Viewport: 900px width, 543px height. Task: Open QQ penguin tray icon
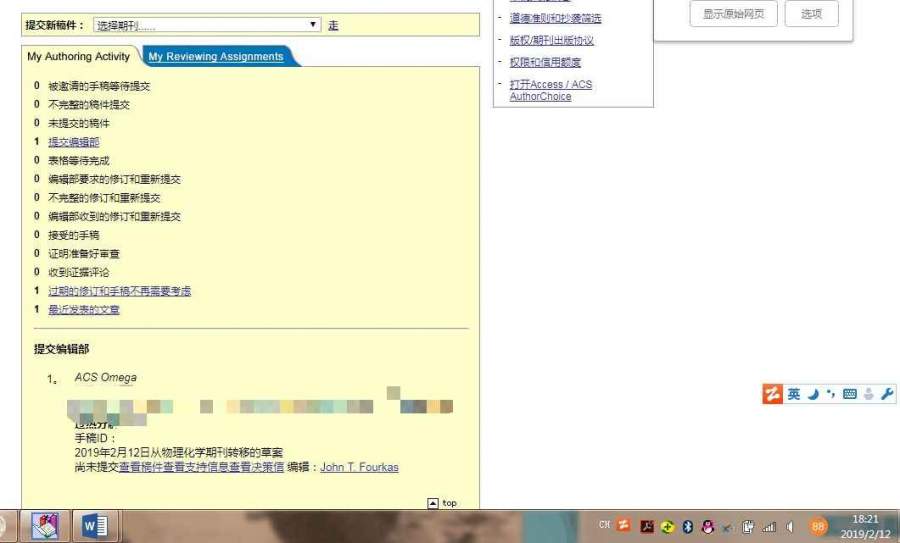point(708,526)
